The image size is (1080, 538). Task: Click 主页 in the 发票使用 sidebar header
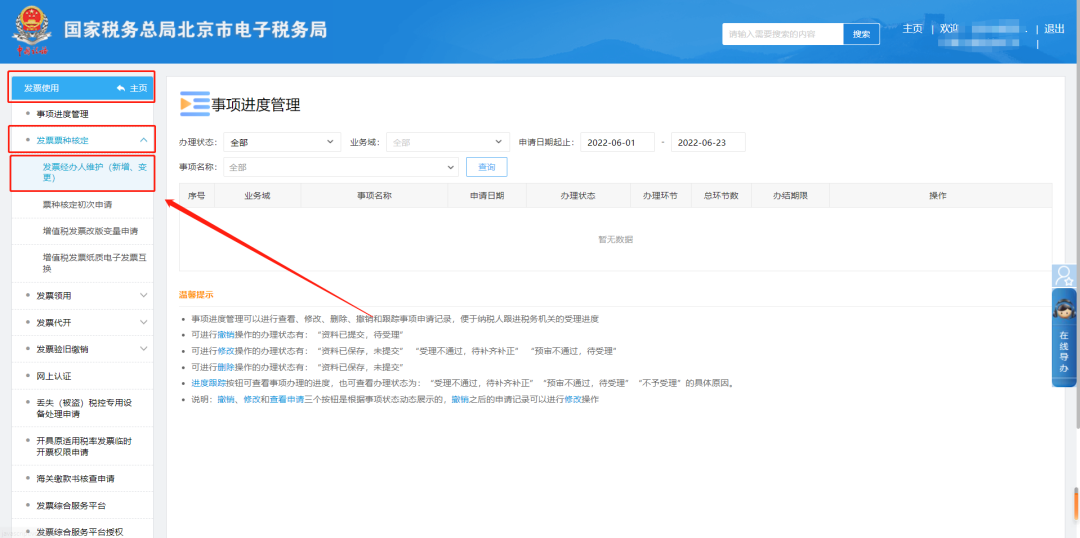138,88
